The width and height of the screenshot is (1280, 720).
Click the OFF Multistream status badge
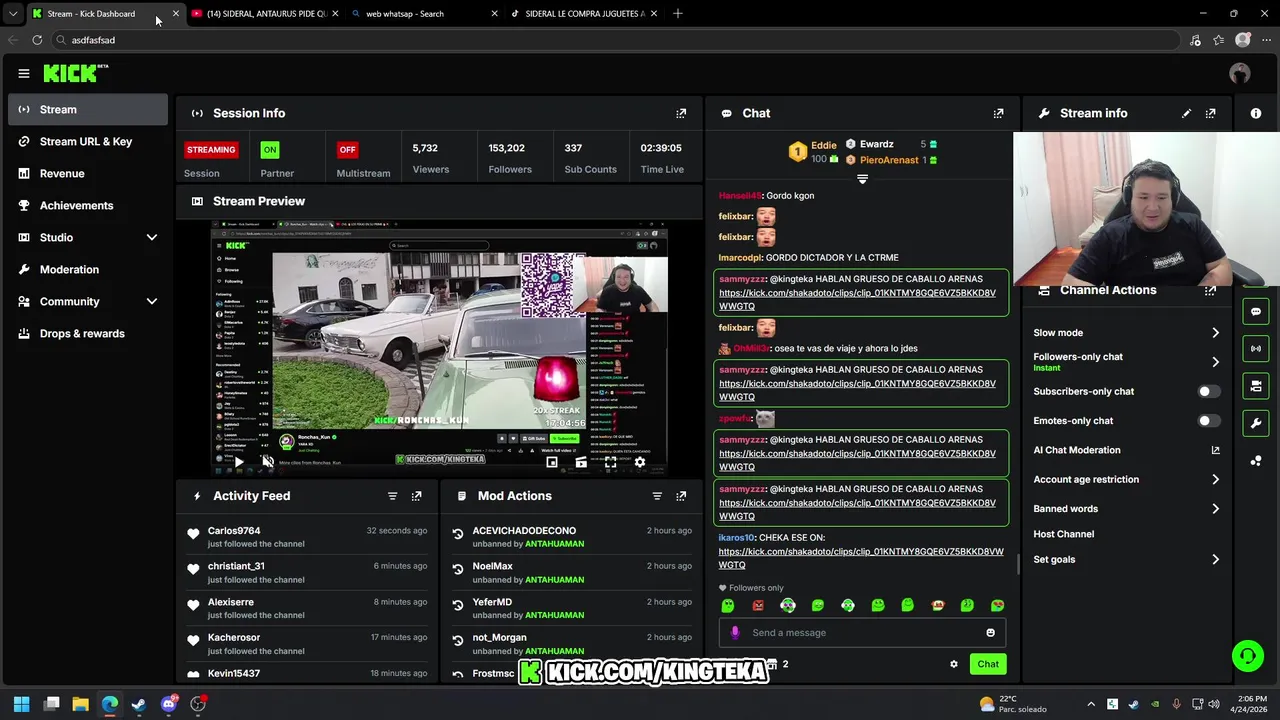pyautogui.click(x=347, y=150)
